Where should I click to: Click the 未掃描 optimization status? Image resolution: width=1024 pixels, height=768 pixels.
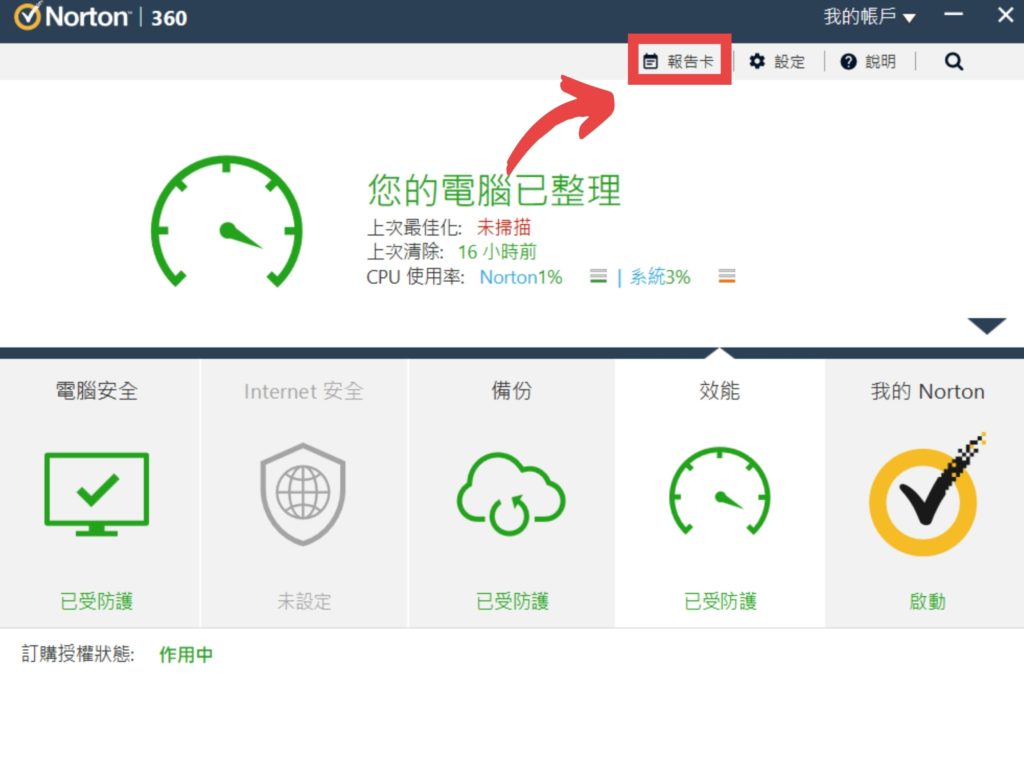pyautogui.click(x=504, y=227)
